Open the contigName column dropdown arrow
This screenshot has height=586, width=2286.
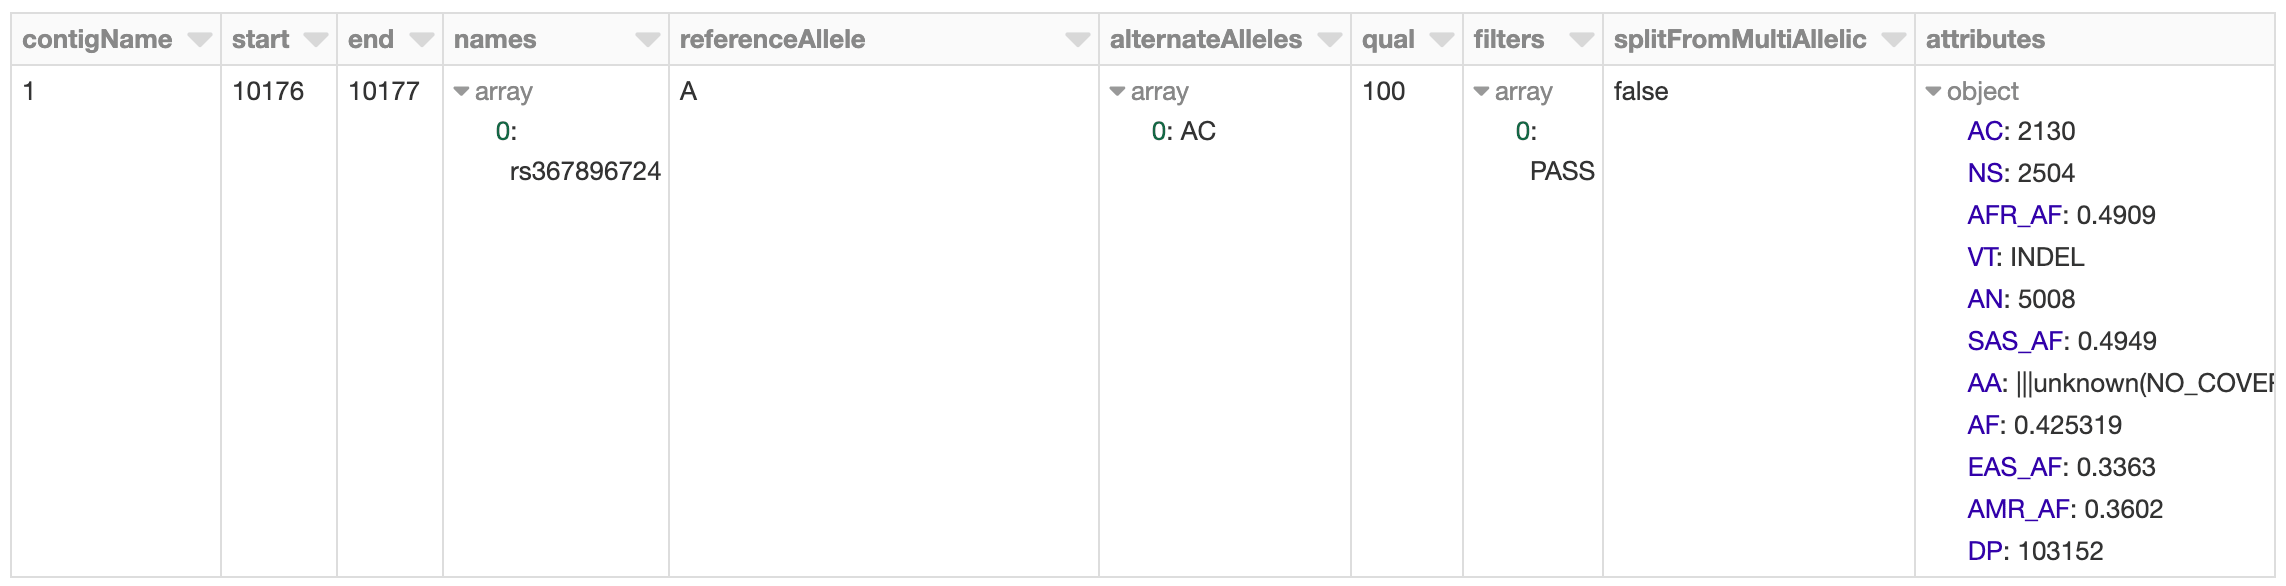[199, 40]
